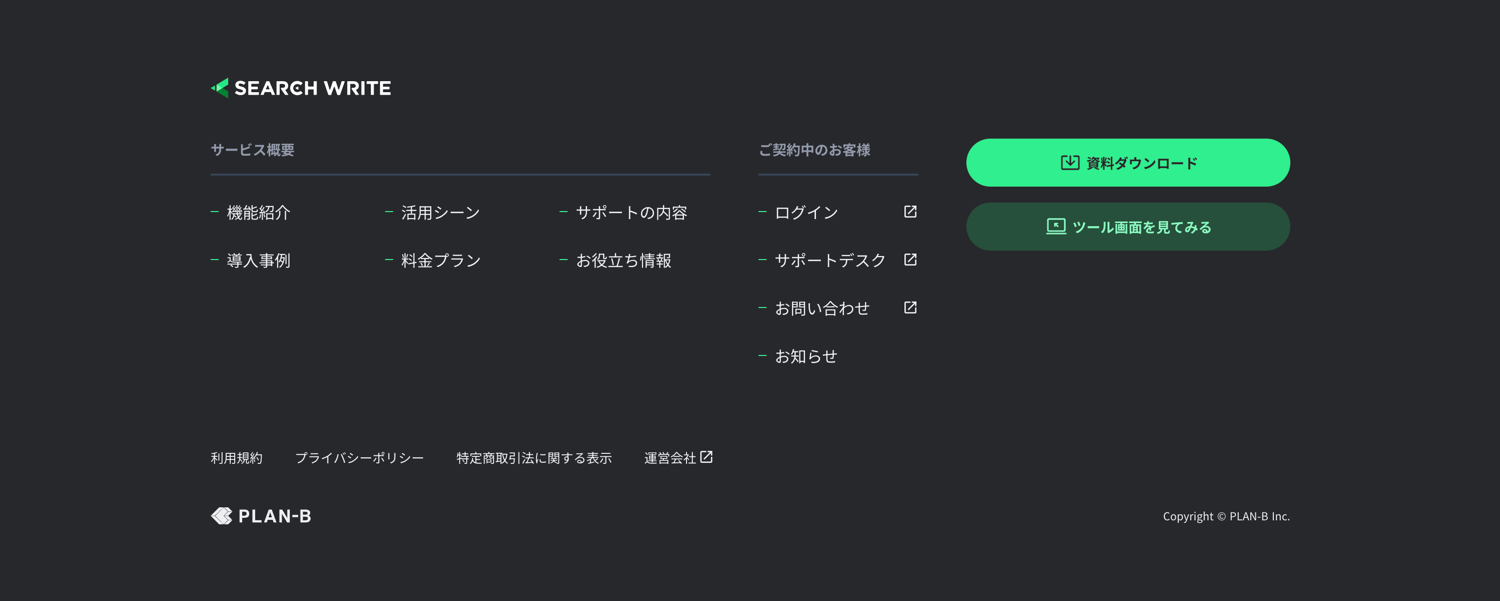
Task: Click the screen icon in ツール画面を見てみる button
Action: tap(1056, 226)
